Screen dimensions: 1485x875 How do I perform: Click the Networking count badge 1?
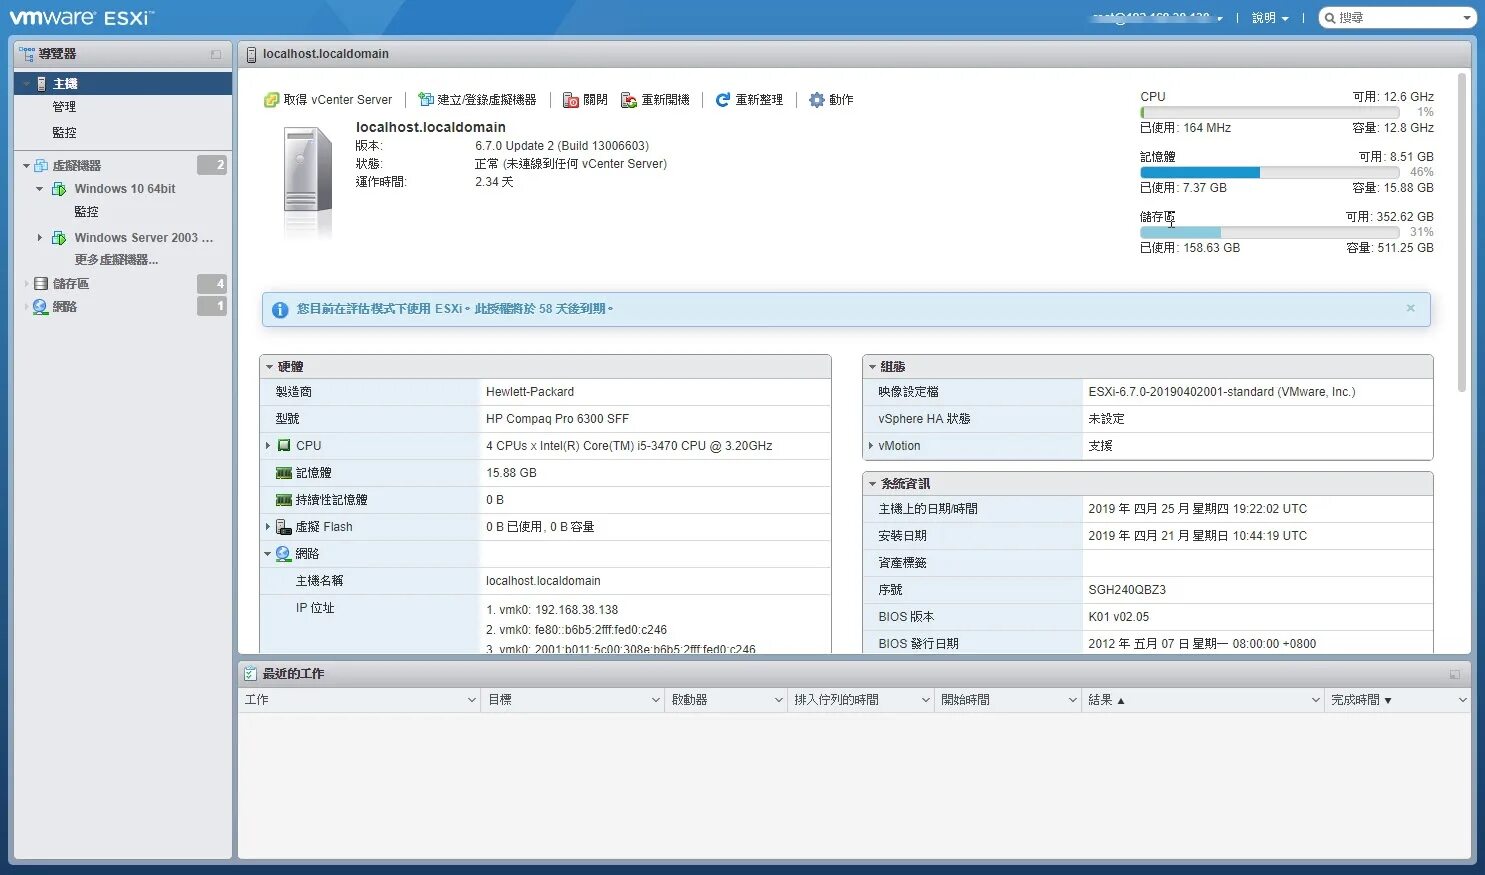[x=212, y=306]
